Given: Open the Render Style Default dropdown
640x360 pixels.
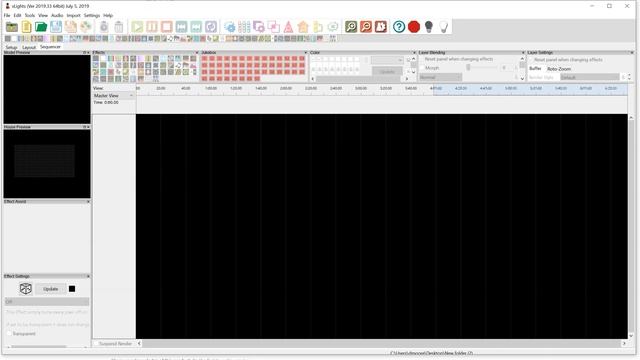Looking at the screenshot, I should 589,77.
